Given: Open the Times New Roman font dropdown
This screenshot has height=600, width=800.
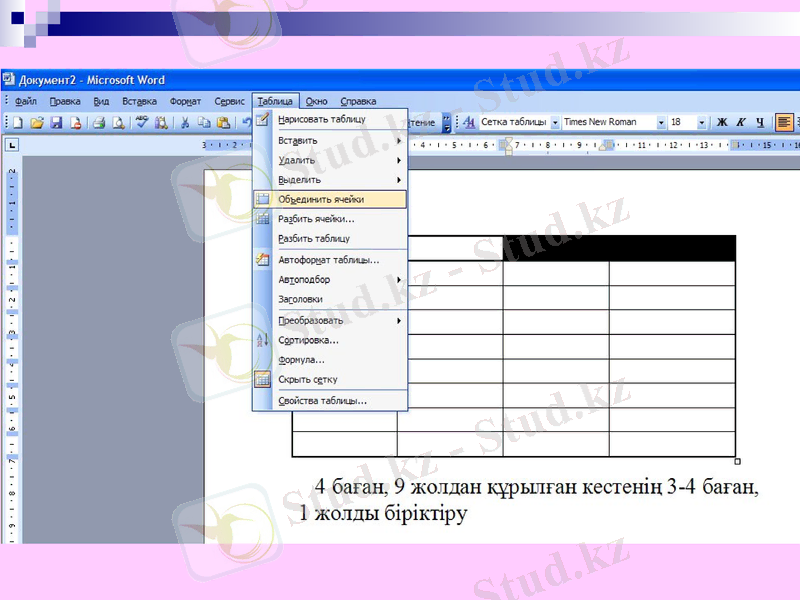Looking at the screenshot, I should pos(661,122).
